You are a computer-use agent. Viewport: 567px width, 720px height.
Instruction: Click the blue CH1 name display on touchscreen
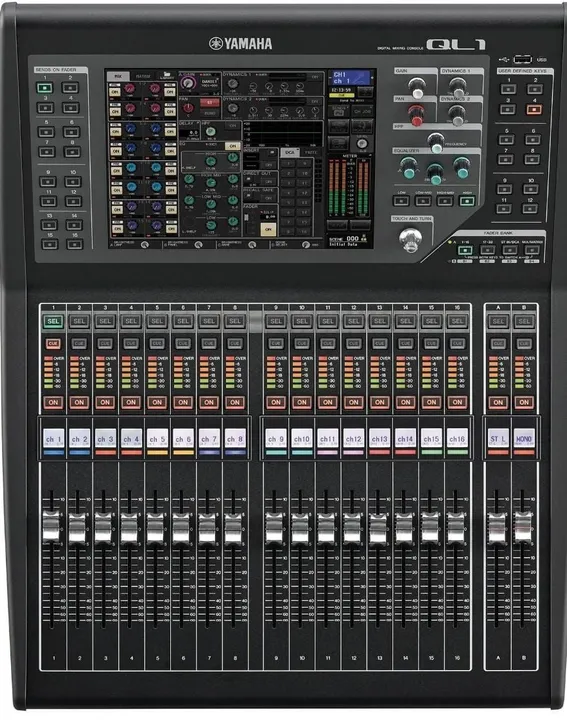coord(350,77)
